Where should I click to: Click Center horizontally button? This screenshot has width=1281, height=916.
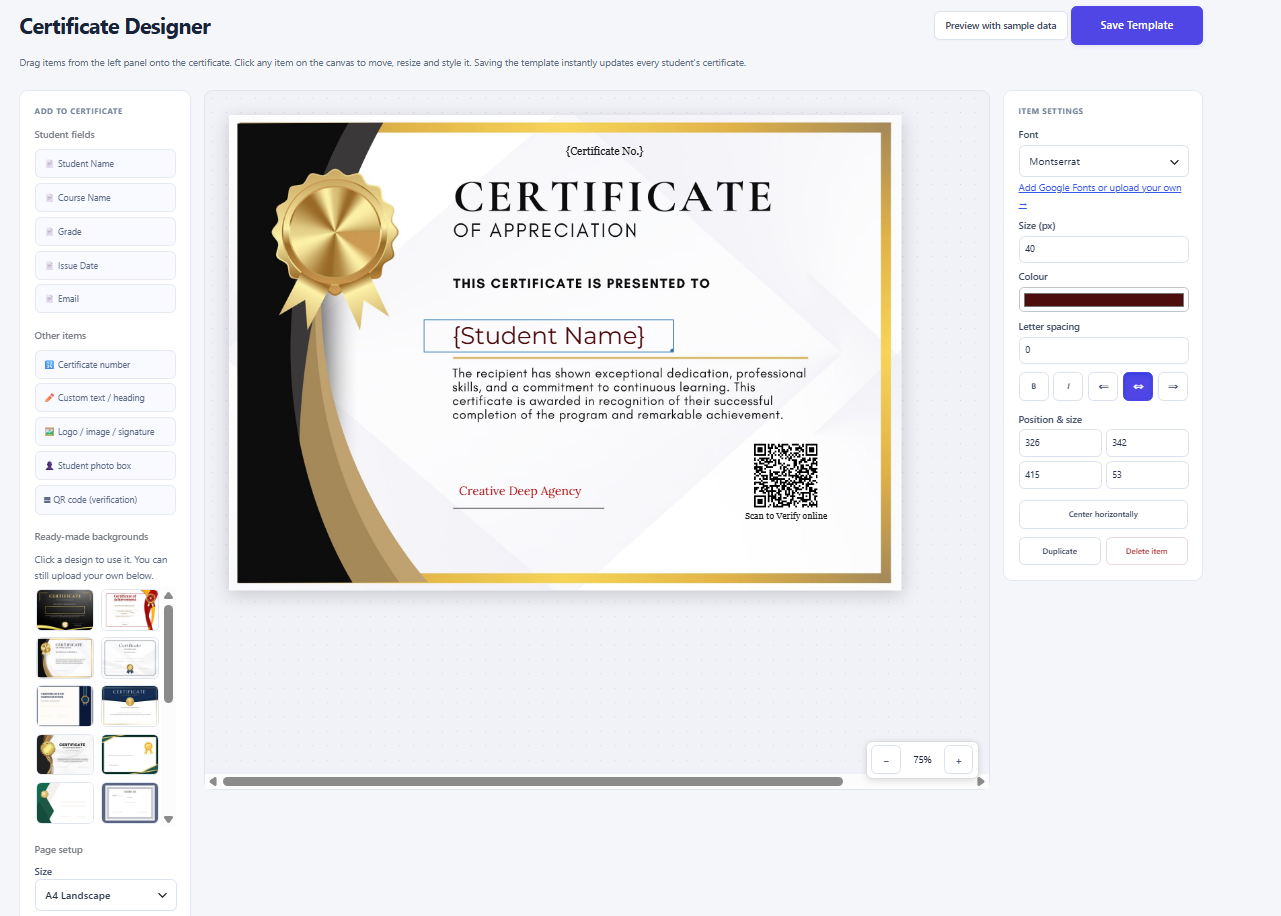pos(1103,514)
